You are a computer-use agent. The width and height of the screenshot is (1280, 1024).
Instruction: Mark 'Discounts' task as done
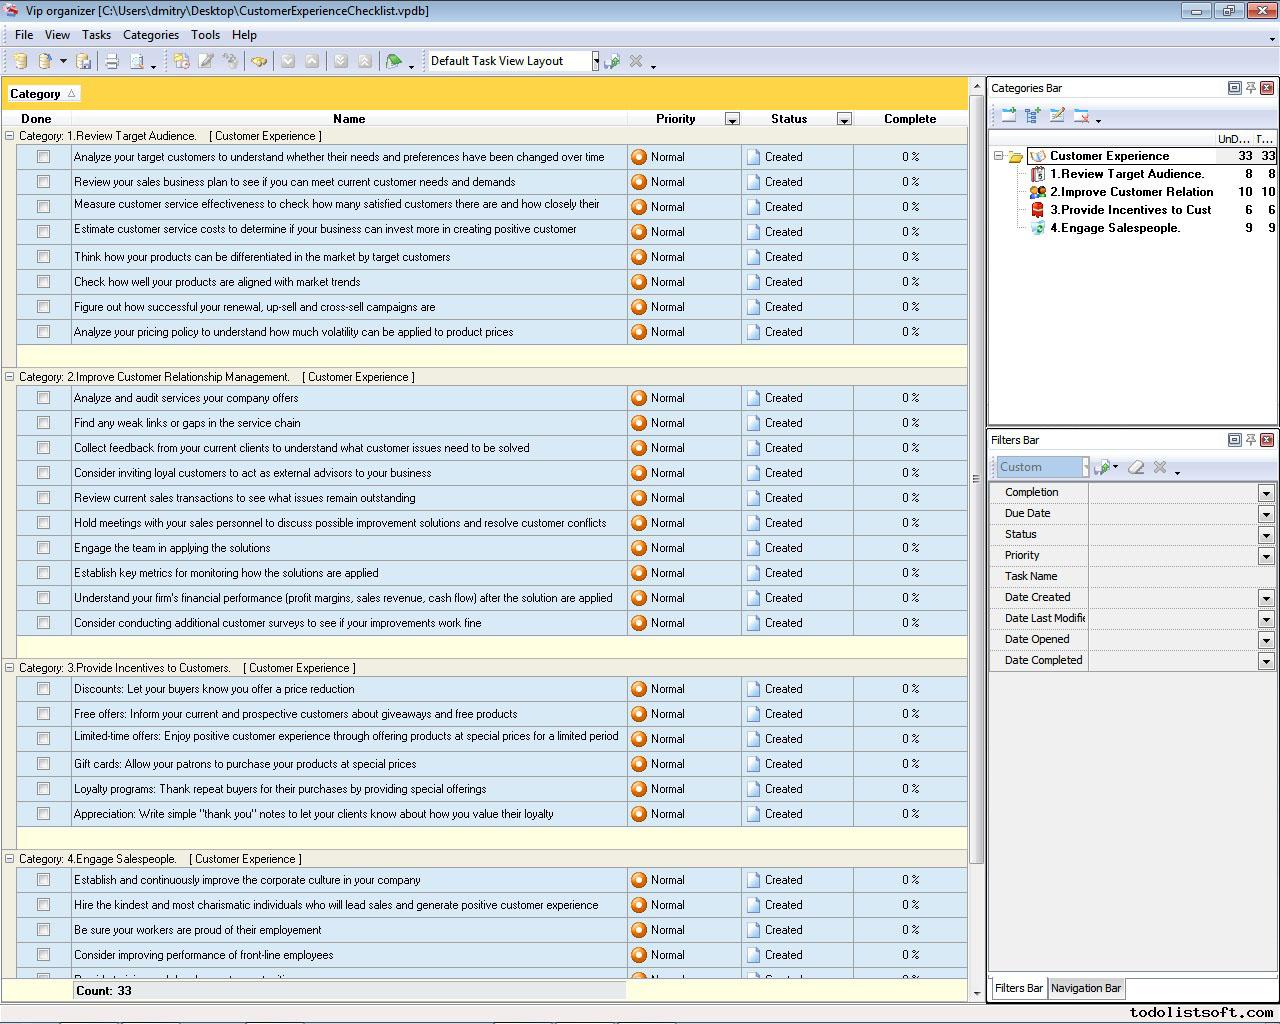pos(43,689)
